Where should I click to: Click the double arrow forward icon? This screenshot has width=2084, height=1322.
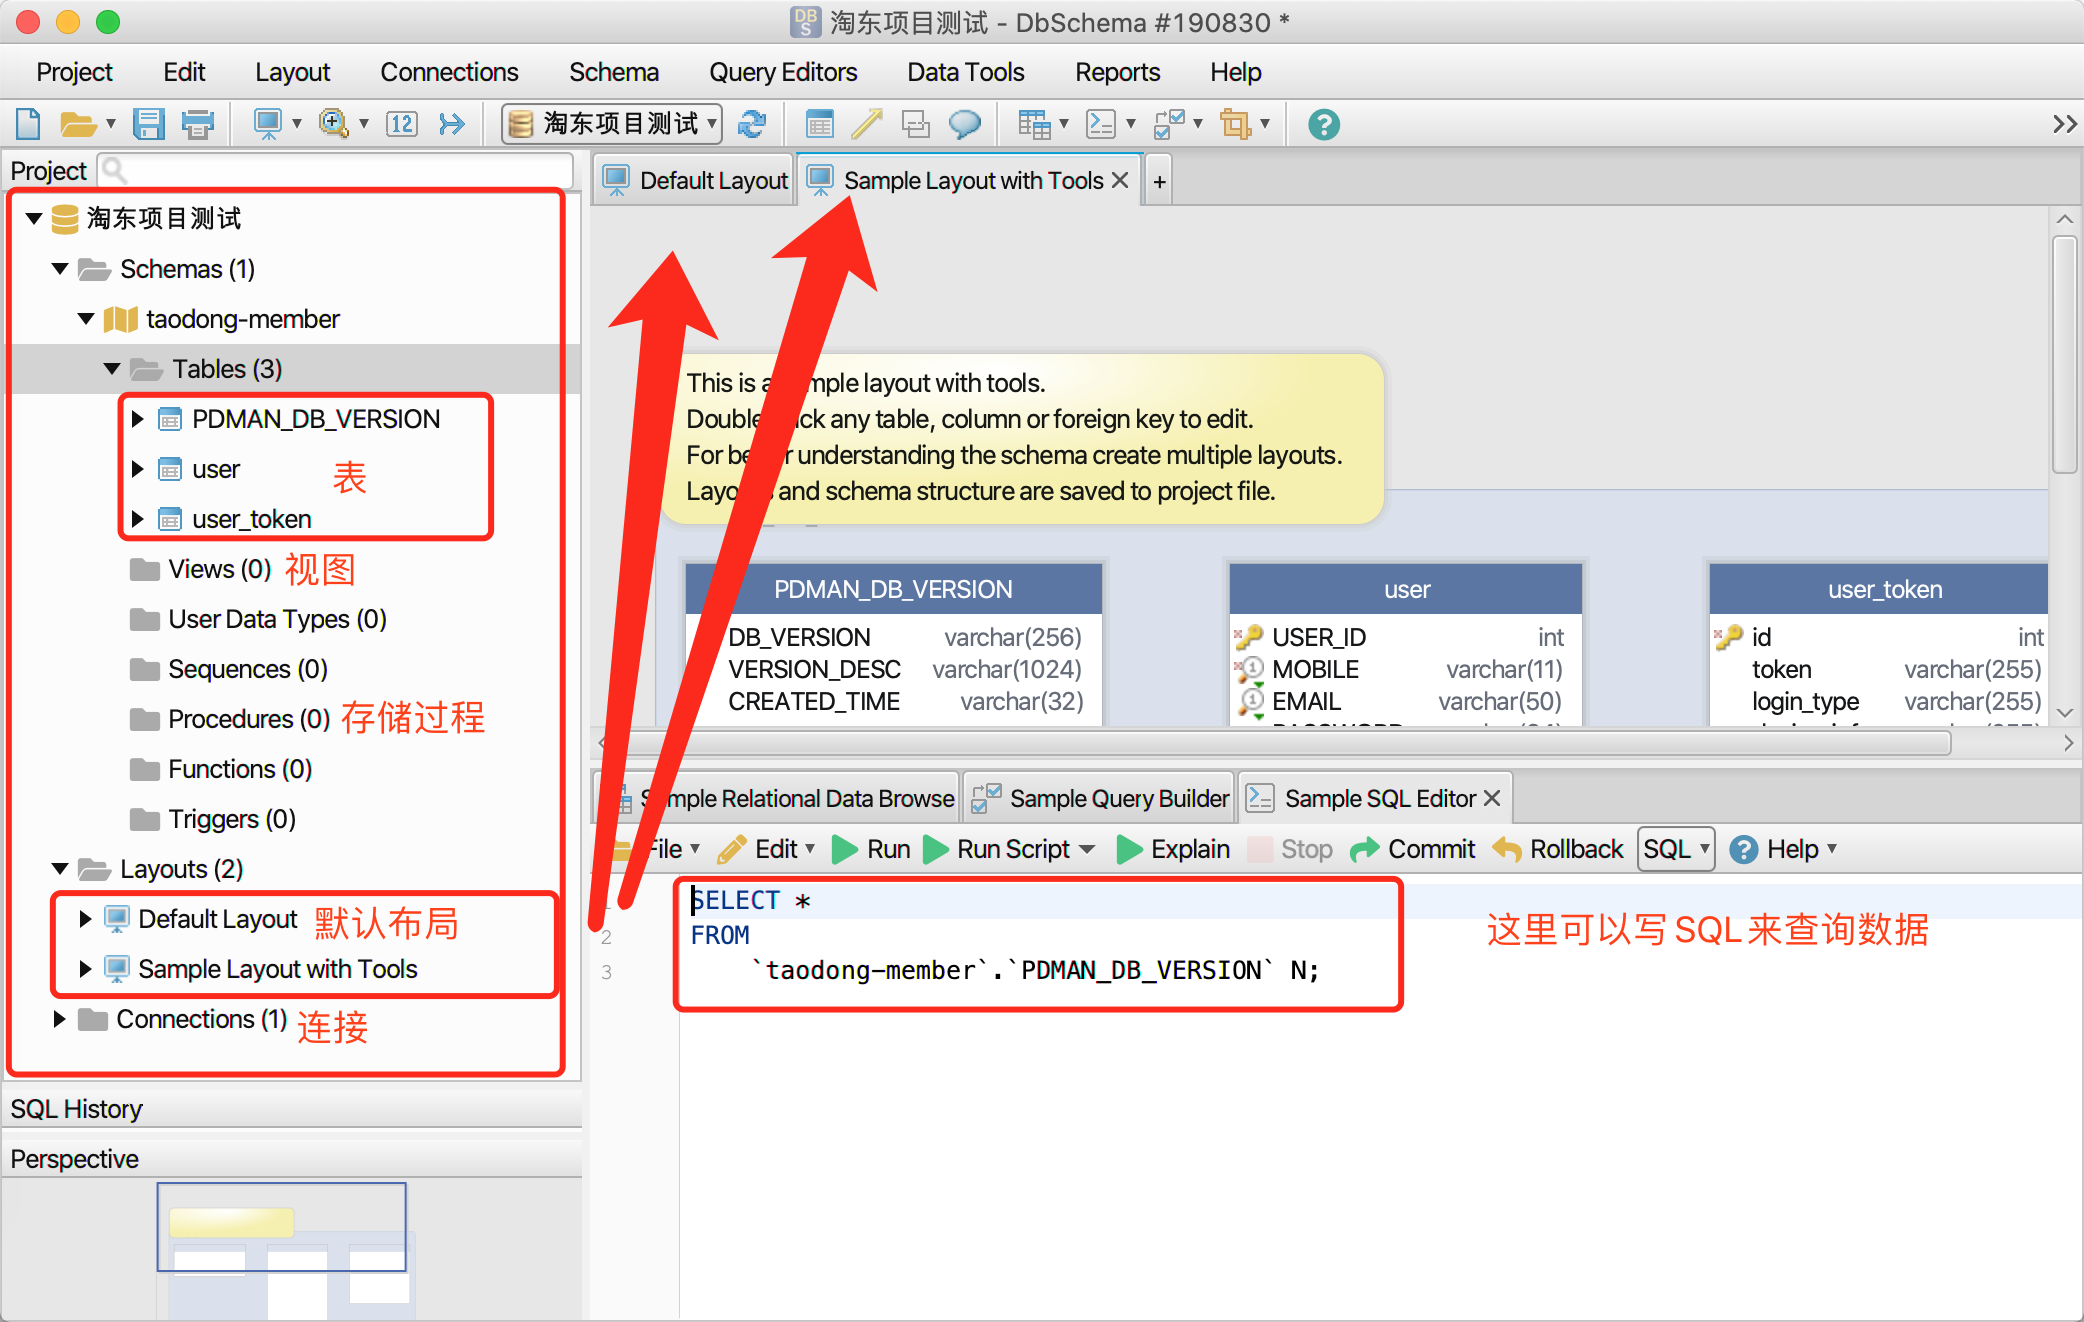pyautogui.click(x=452, y=124)
